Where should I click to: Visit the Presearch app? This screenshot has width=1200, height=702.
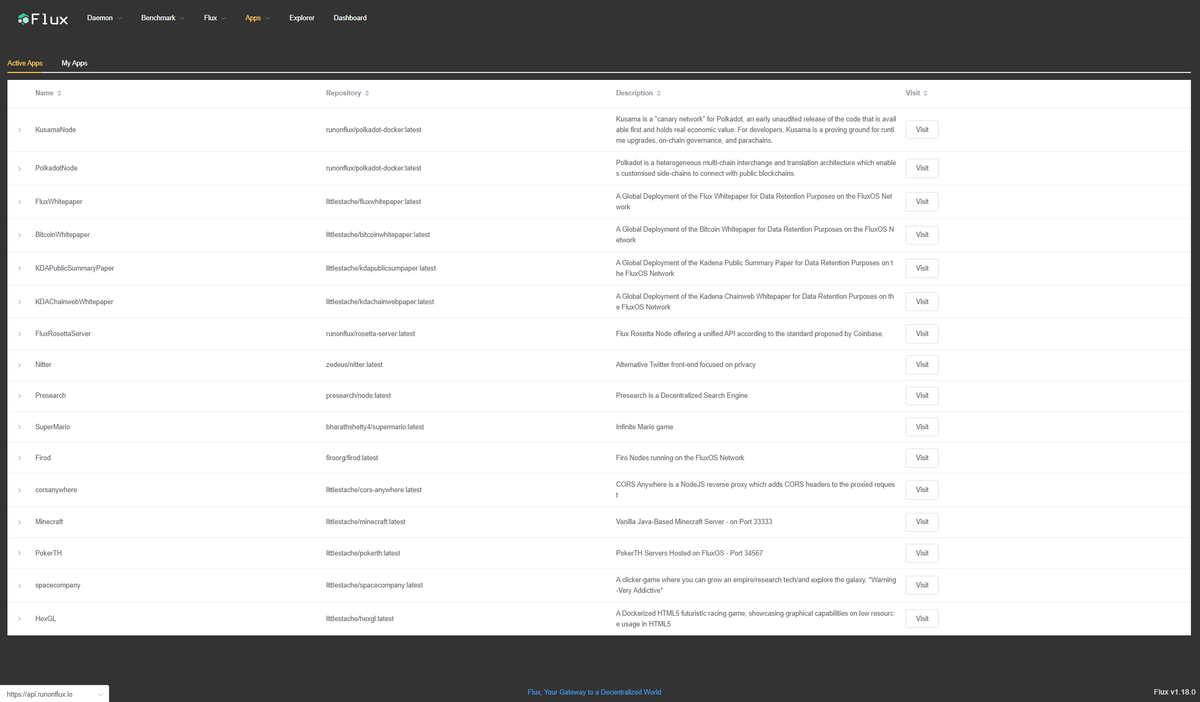point(922,396)
